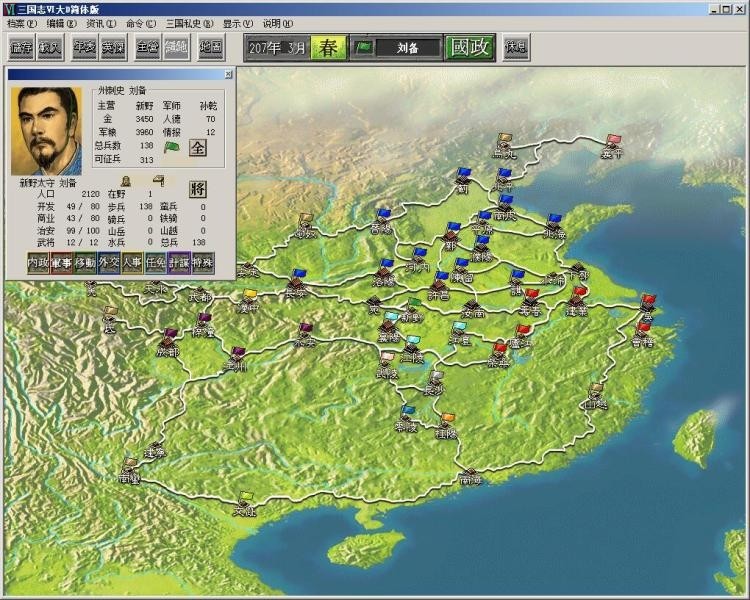
Task: Select the 晋阳 city on the map
Action: (x=382, y=222)
